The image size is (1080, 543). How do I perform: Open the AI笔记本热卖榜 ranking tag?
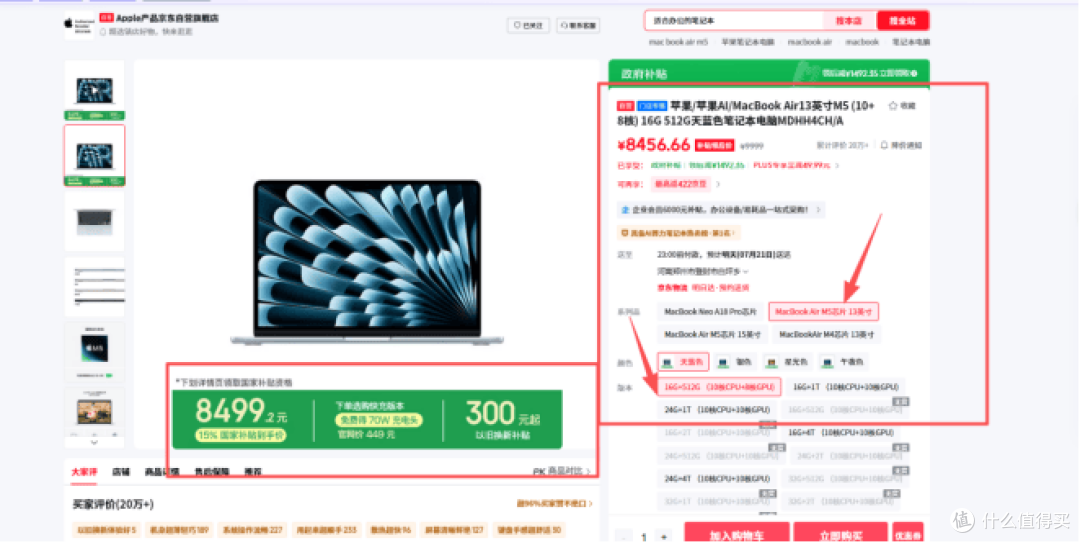pyautogui.click(x=678, y=233)
